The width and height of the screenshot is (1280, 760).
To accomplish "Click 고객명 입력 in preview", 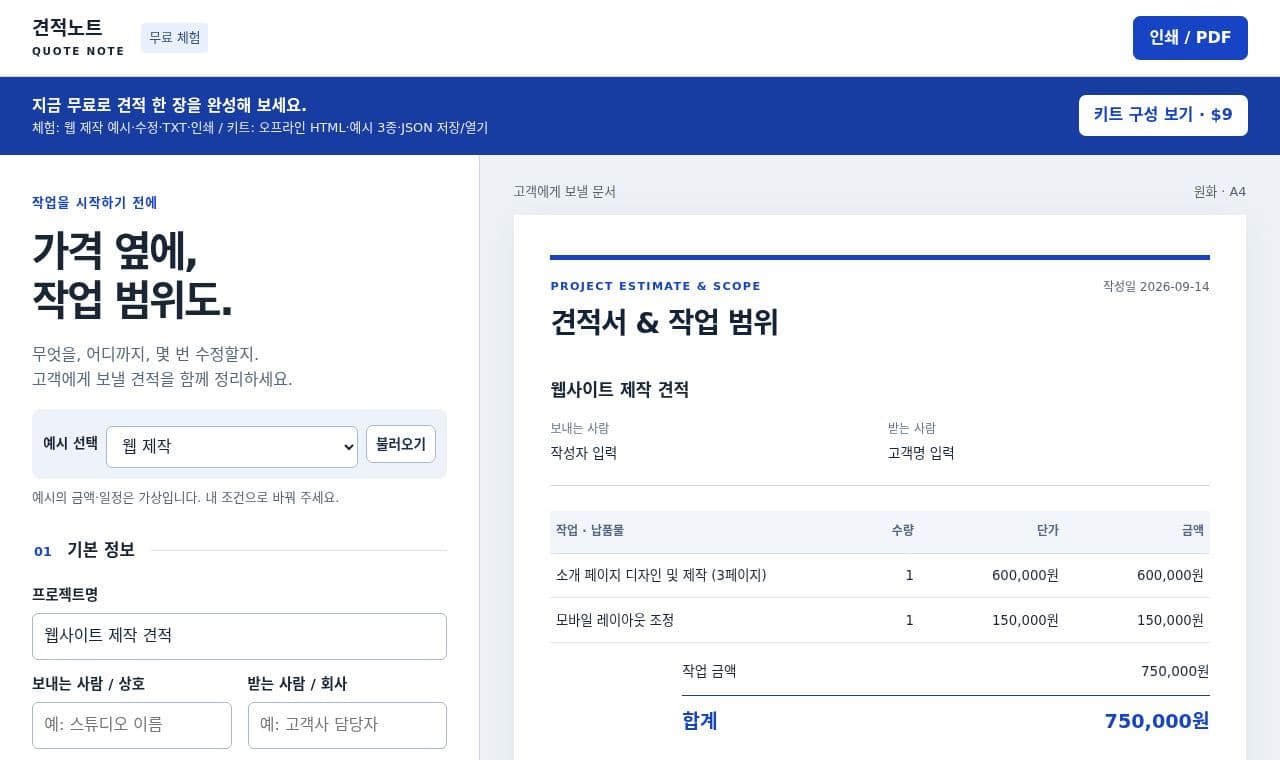I will (921, 453).
